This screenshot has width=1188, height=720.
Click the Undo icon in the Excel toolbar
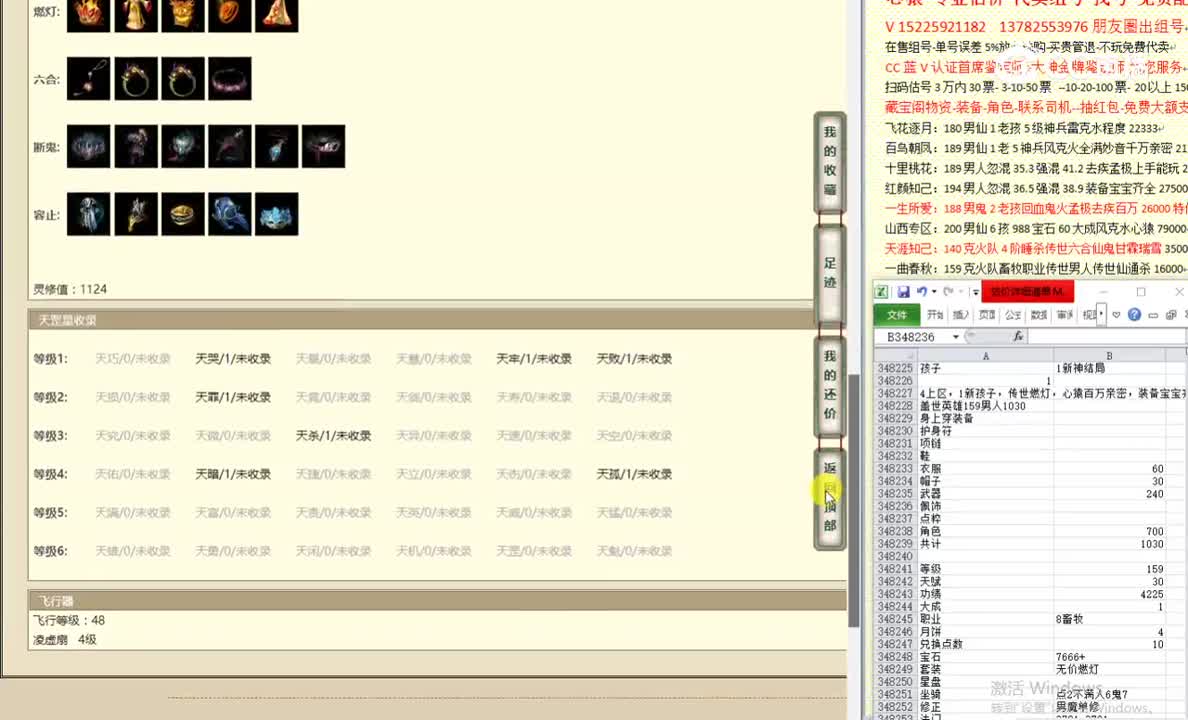pos(922,291)
